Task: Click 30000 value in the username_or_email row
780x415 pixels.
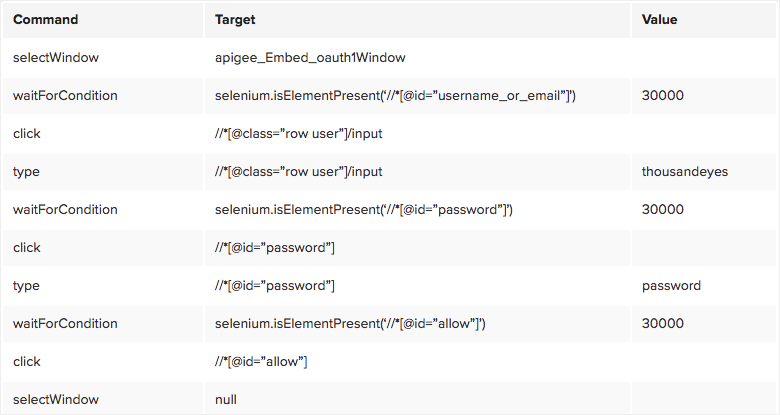Action: [x=663, y=96]
